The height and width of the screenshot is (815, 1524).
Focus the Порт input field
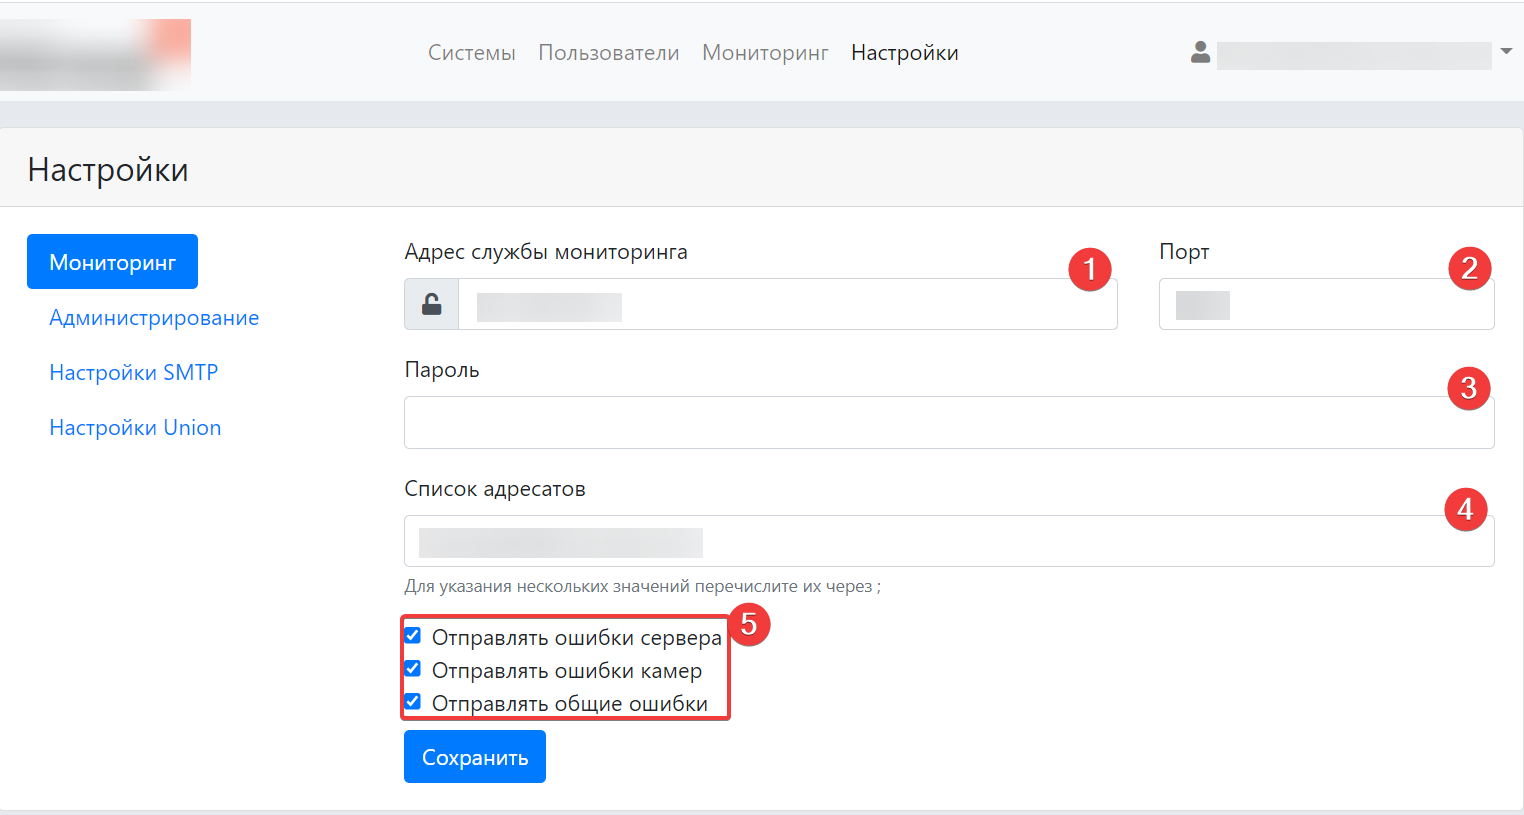tap(1326, 304)
